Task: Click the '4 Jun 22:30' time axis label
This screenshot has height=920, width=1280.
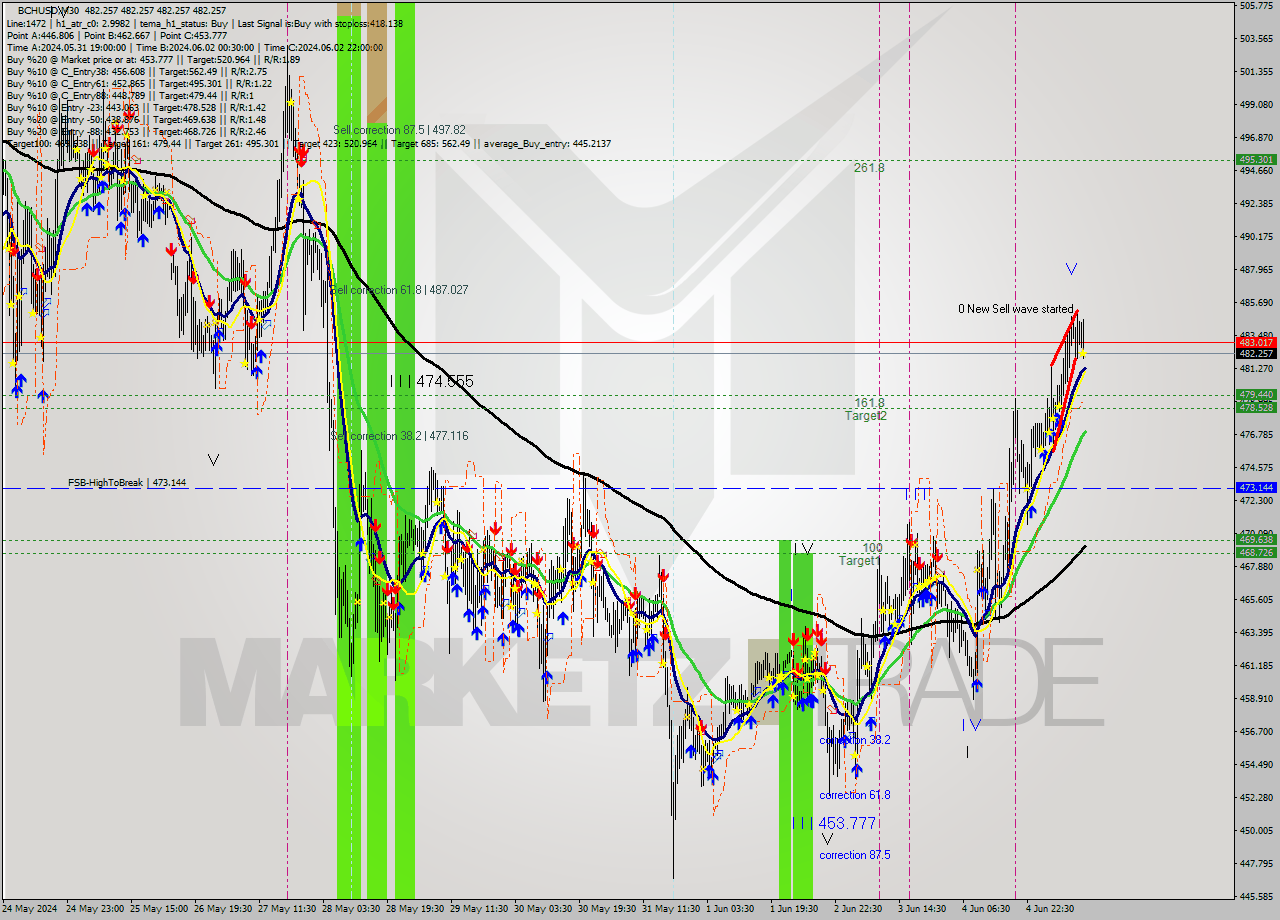Action: pyautogui.click(x=1050, y=909)
